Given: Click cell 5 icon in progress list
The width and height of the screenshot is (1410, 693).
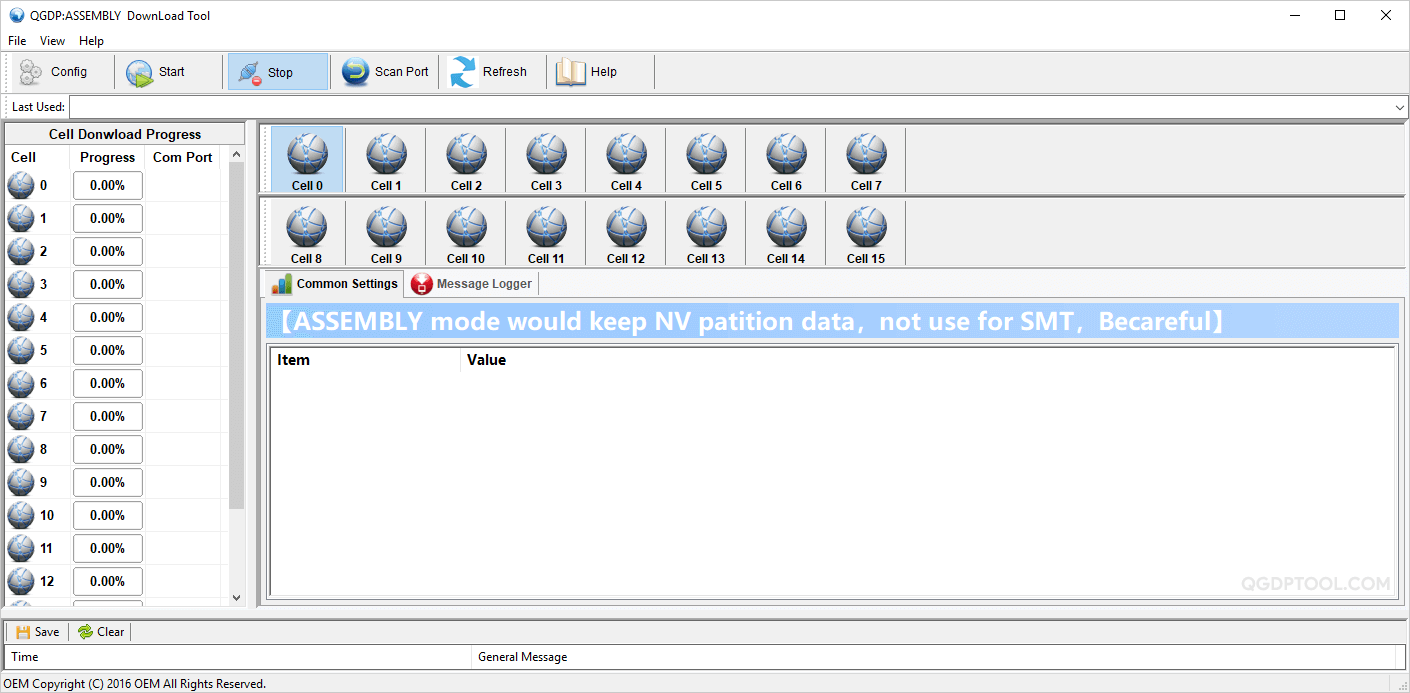Looking at the screenshot, I should (x=21, y=350).
